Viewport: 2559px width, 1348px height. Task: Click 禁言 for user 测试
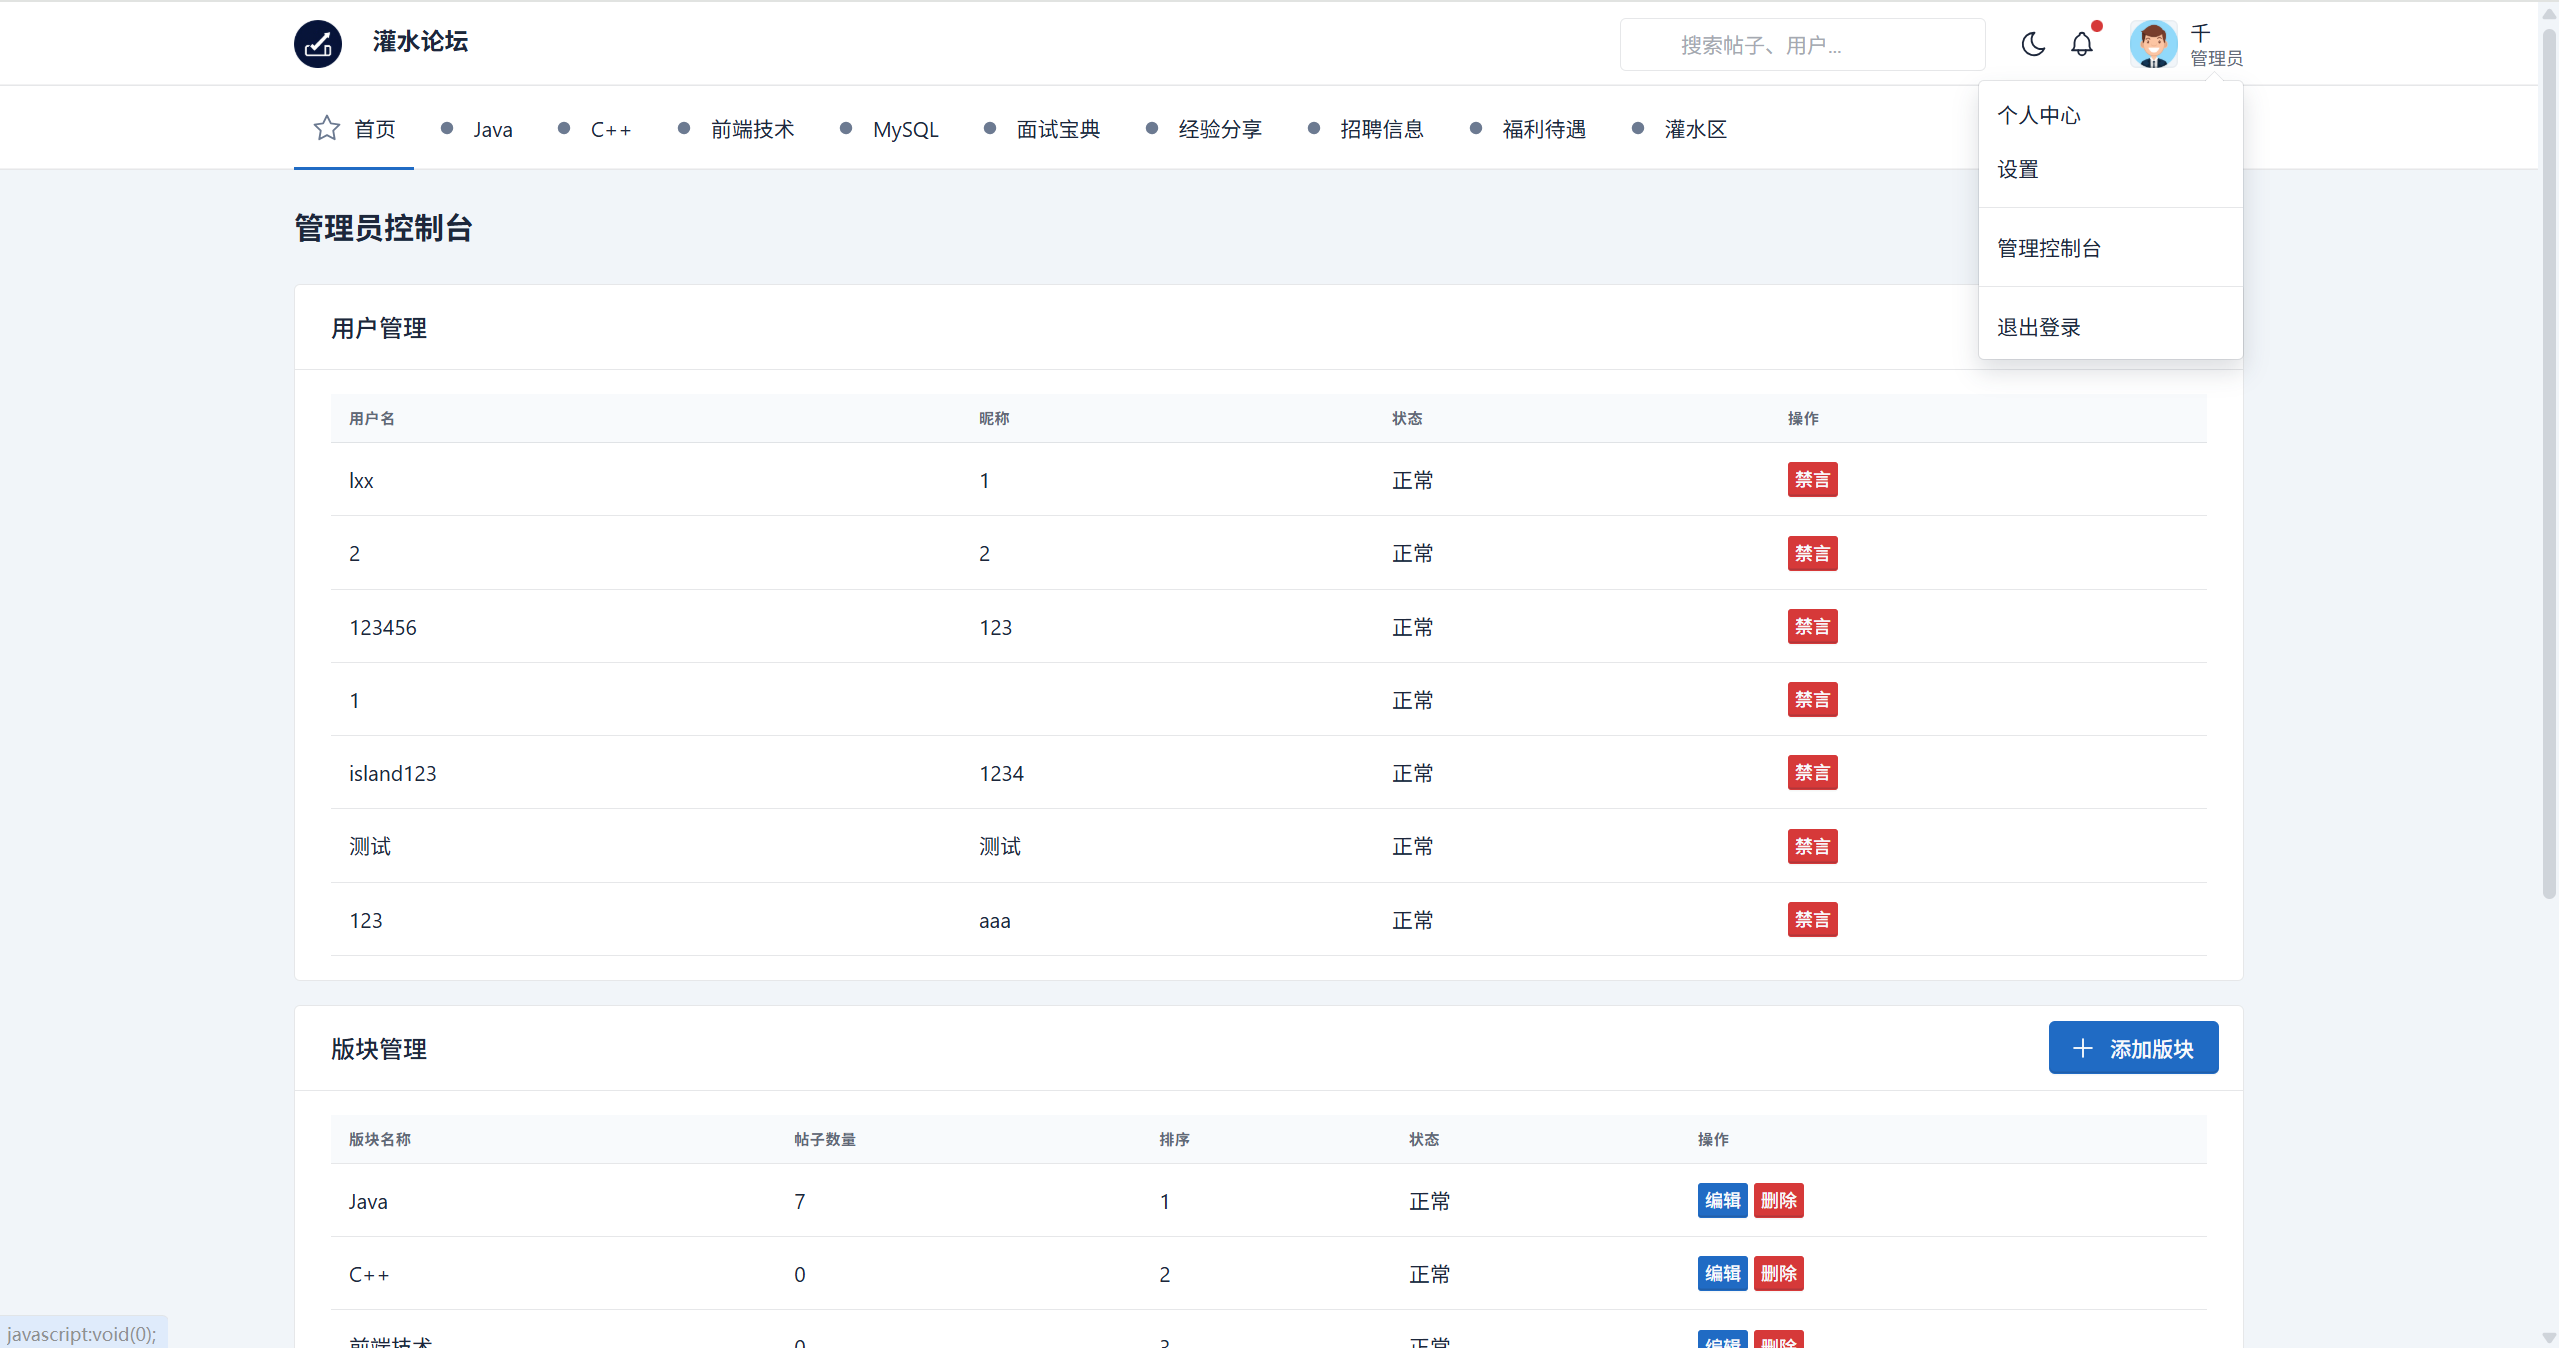(x=1812, y=847)
